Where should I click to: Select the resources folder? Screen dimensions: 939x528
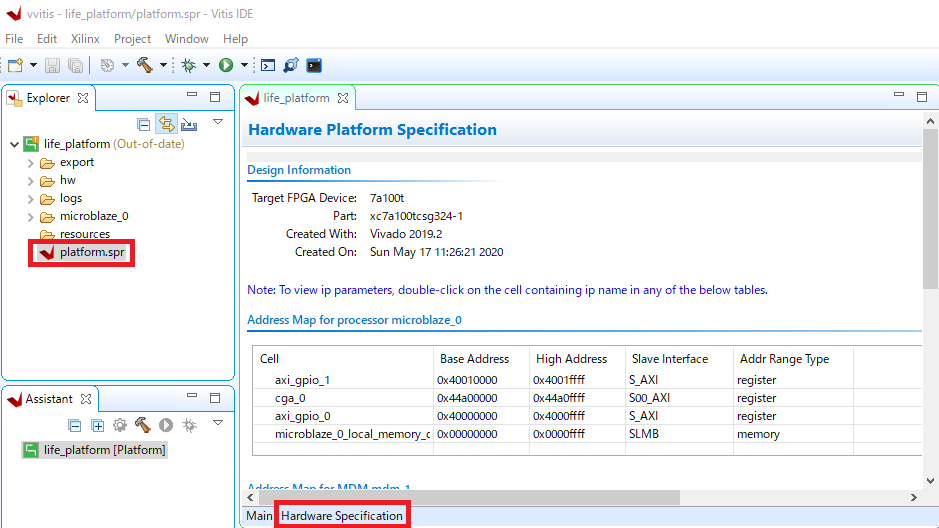coord(85,234)
